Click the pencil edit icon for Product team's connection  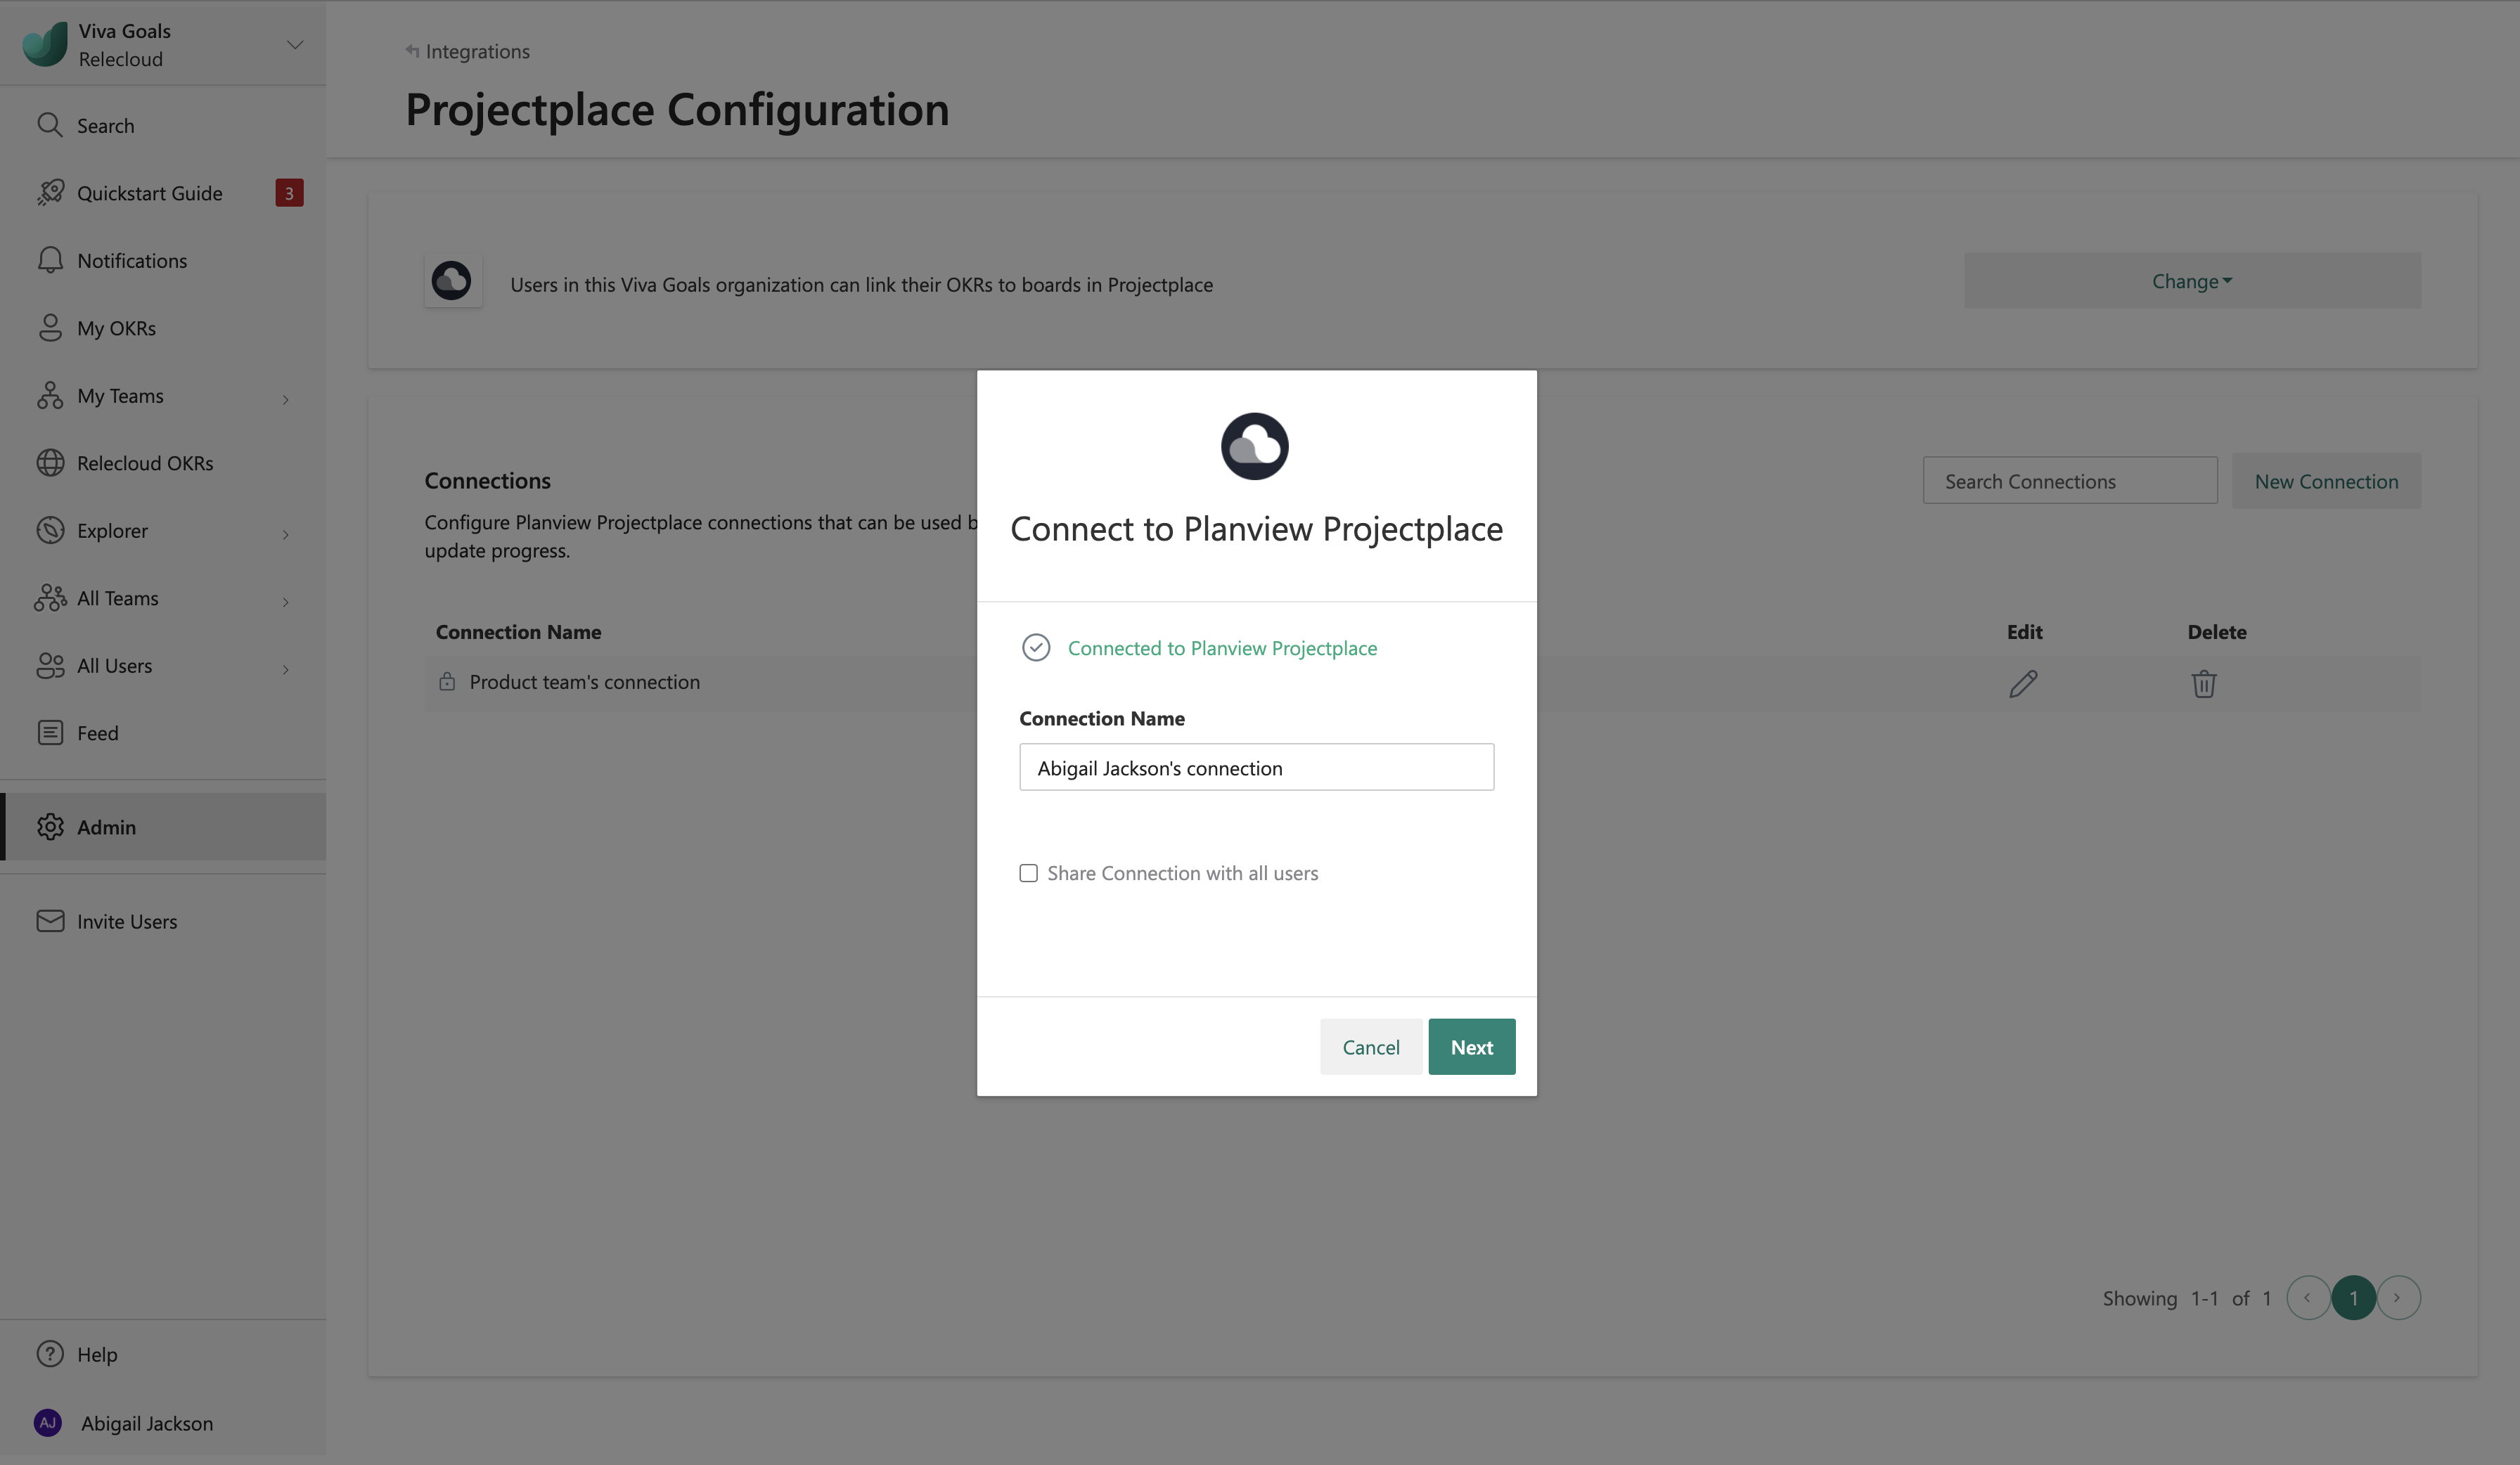pyautogui.click(x=2023, y=684)
